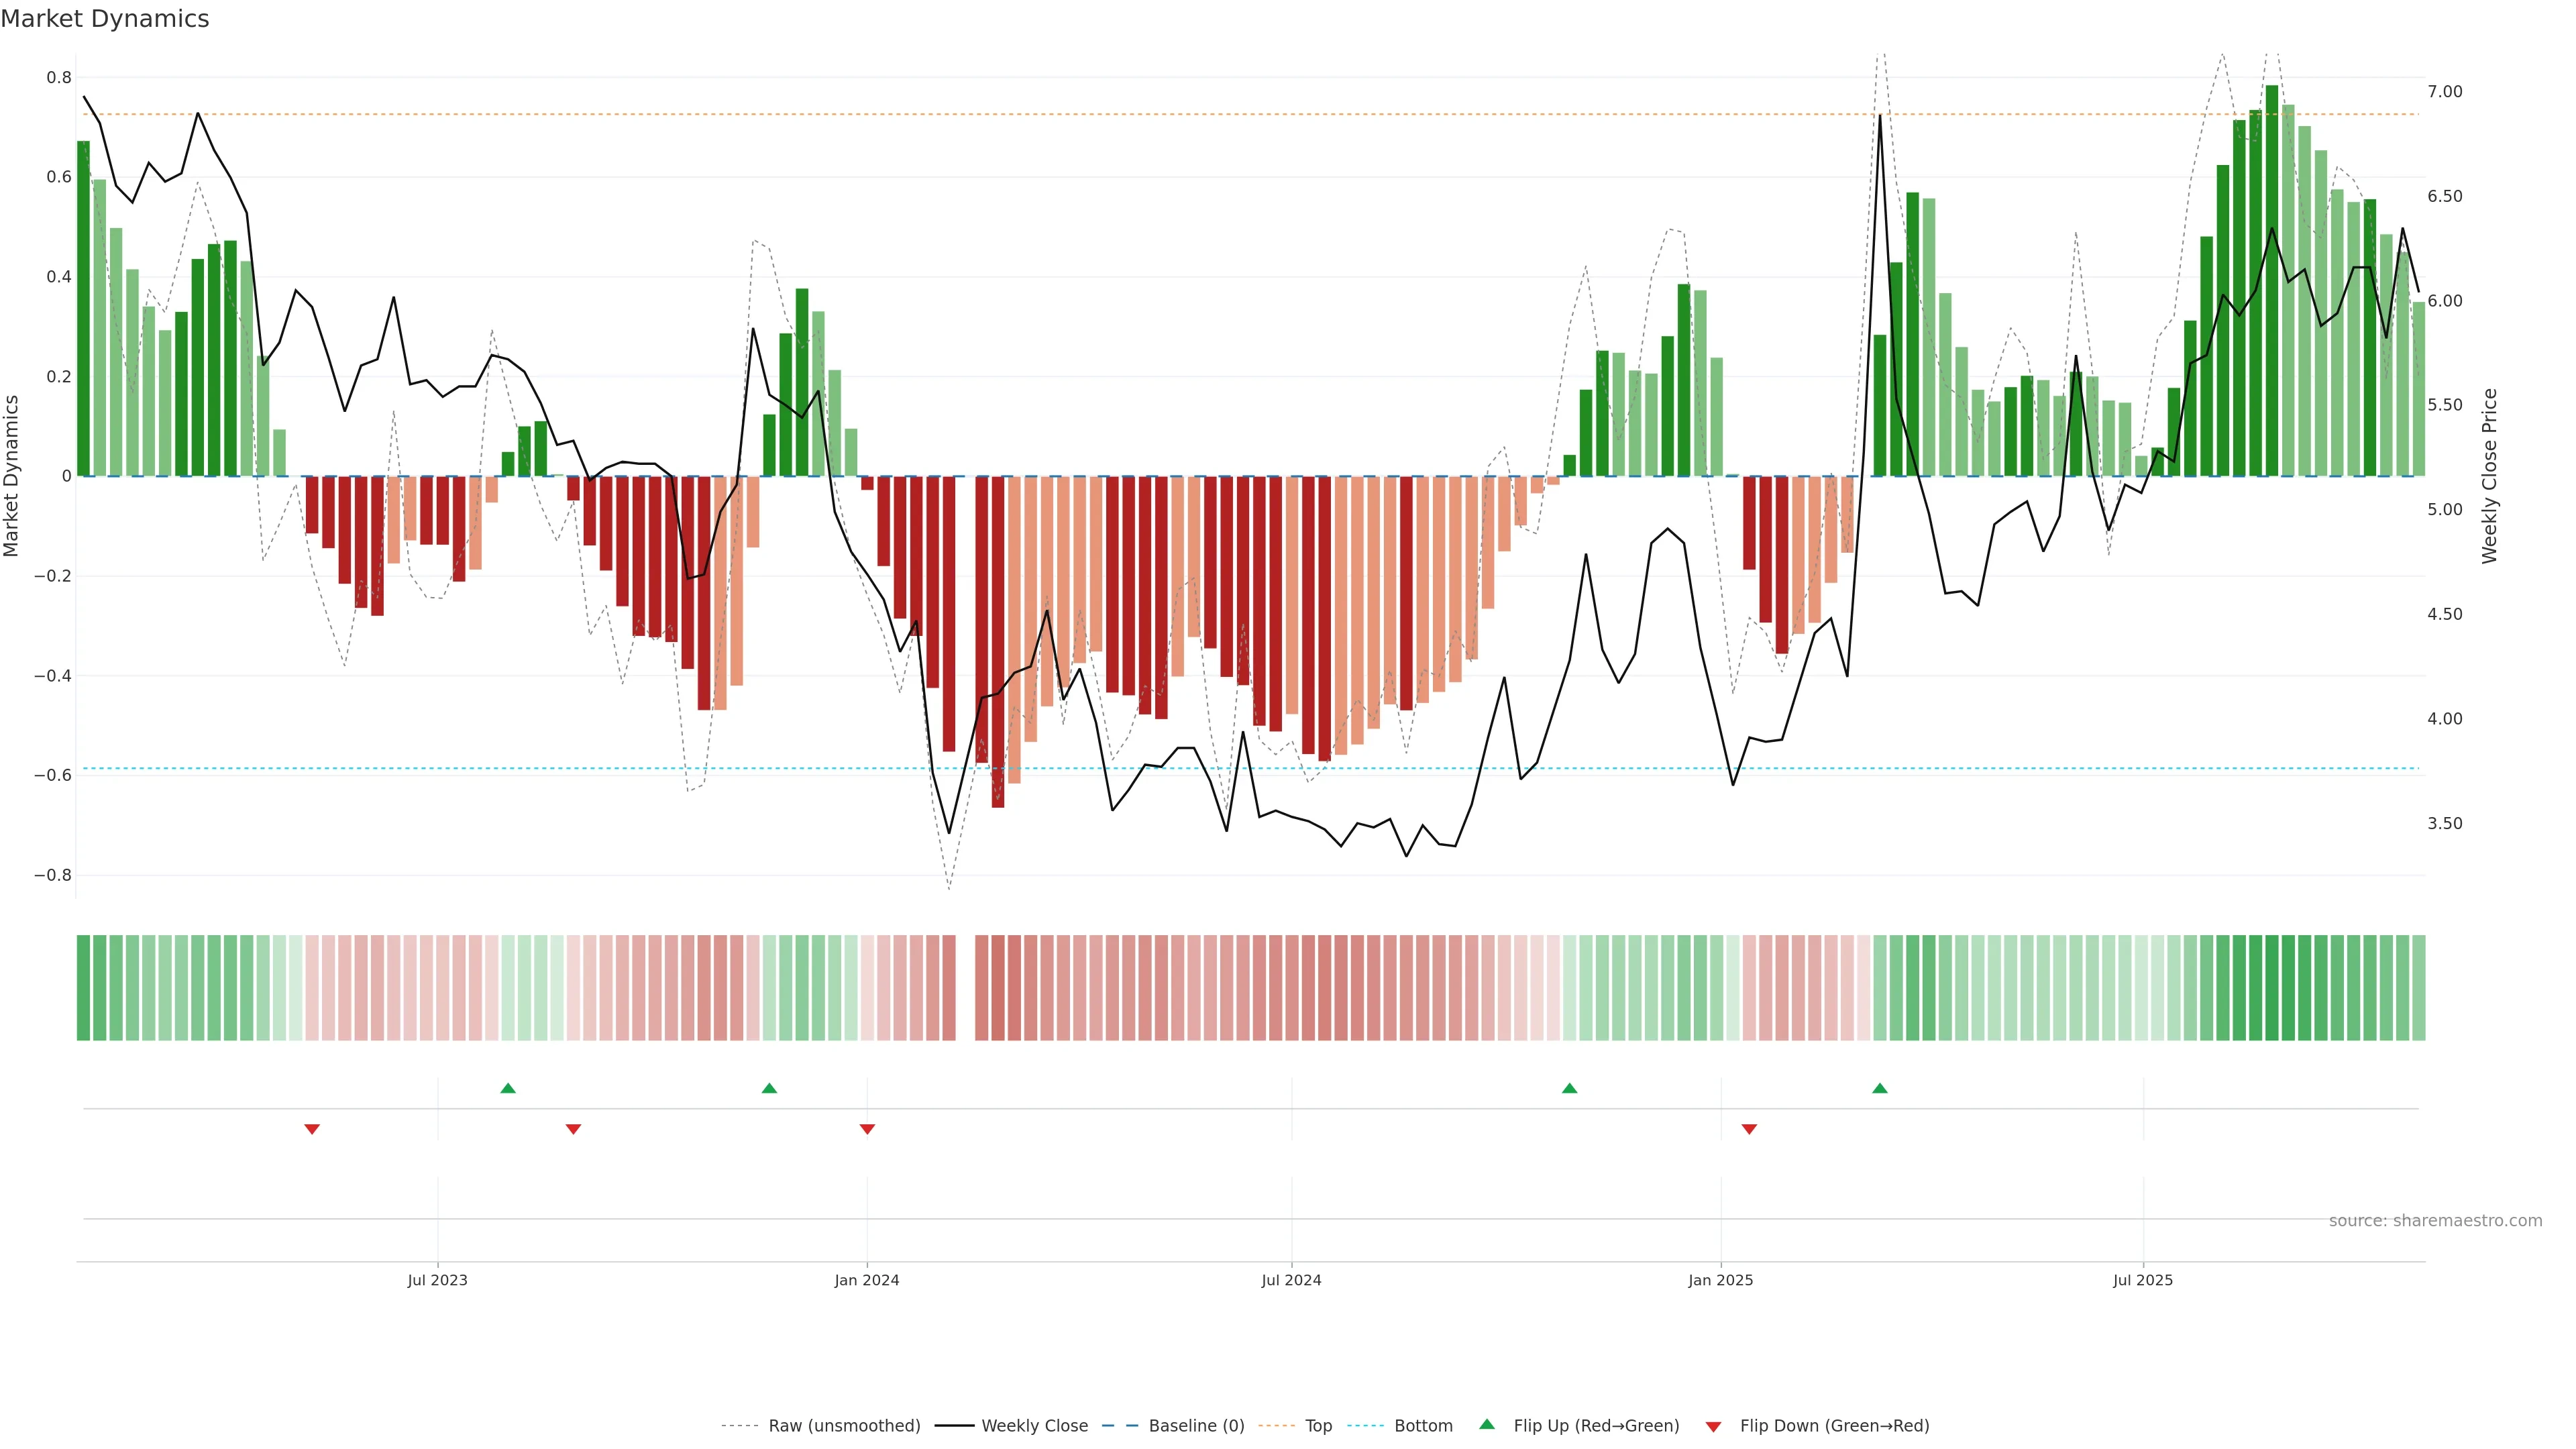This screenshot has height=1449, width=2576.
Task: Click the green flip-up marker after Jul 2023
Action: 508,1088
